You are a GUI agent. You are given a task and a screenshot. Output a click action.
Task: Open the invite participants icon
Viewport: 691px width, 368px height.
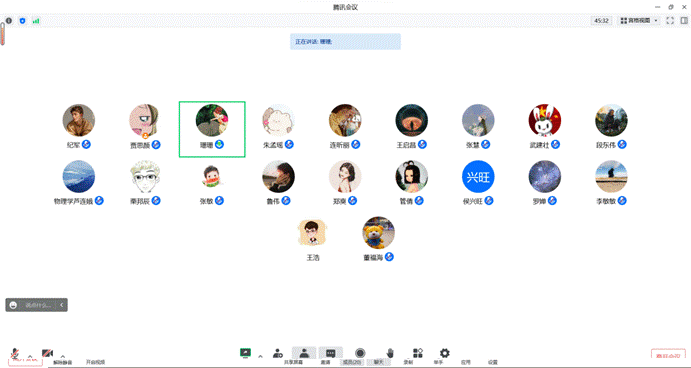pyautogui.click(x=278, y=353)
